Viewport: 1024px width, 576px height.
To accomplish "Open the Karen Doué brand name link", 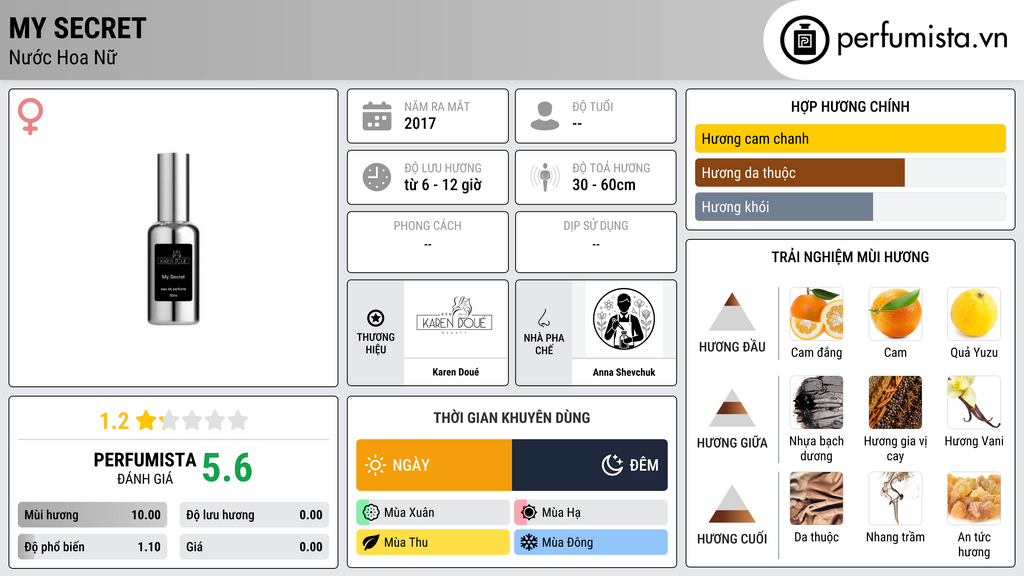I will point(455,372).
